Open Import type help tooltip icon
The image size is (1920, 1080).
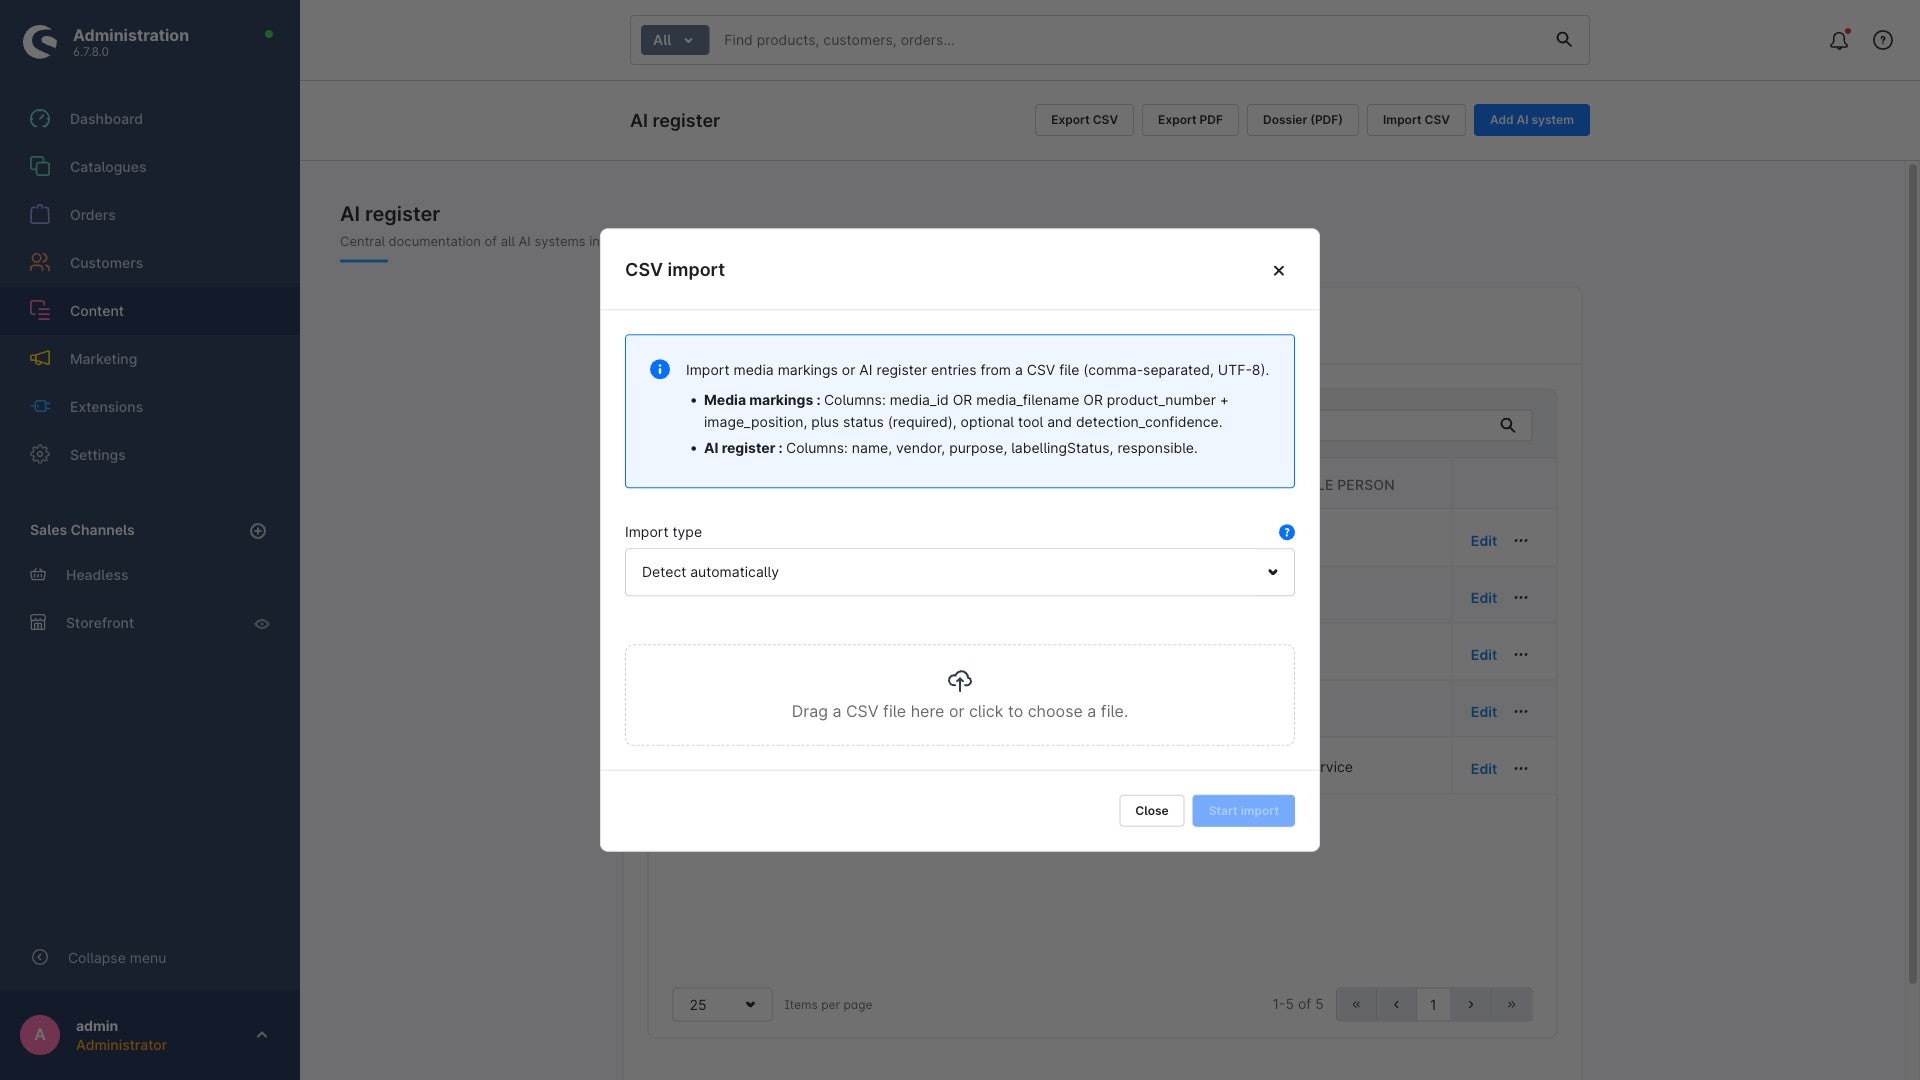pyautogui.click(x=1287, y=532)
